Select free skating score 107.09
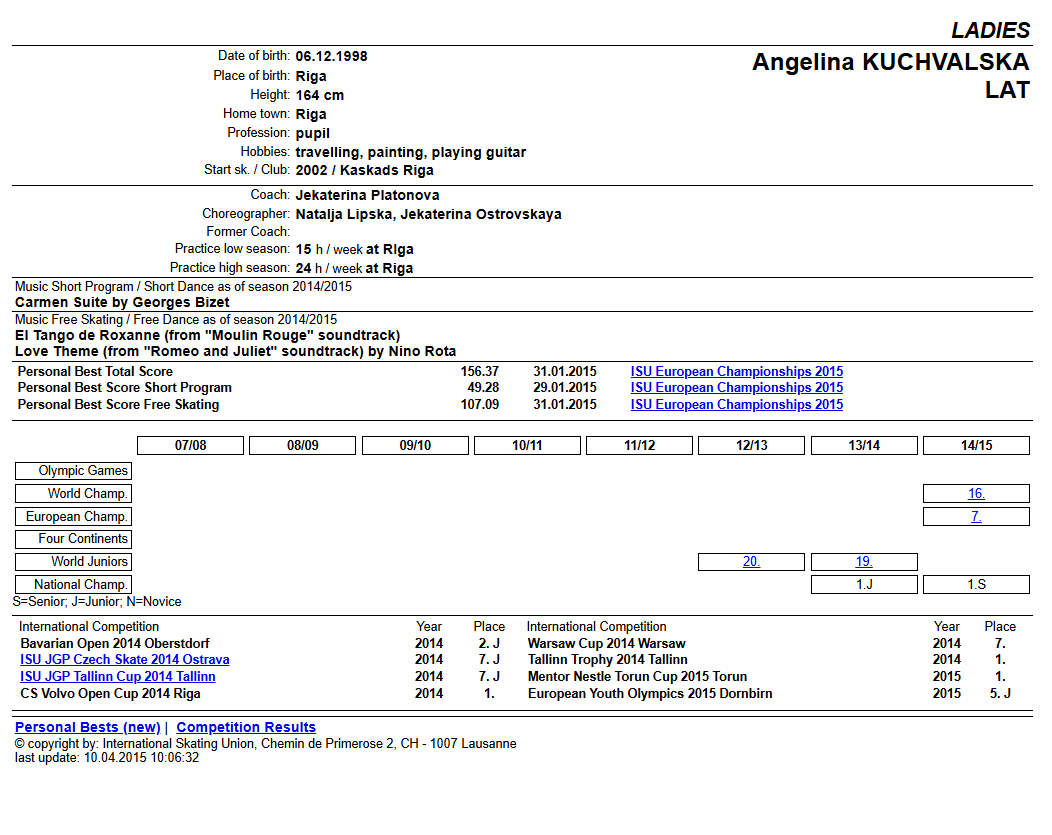The width and height of the screenshot is (1052, 835). 480,404
